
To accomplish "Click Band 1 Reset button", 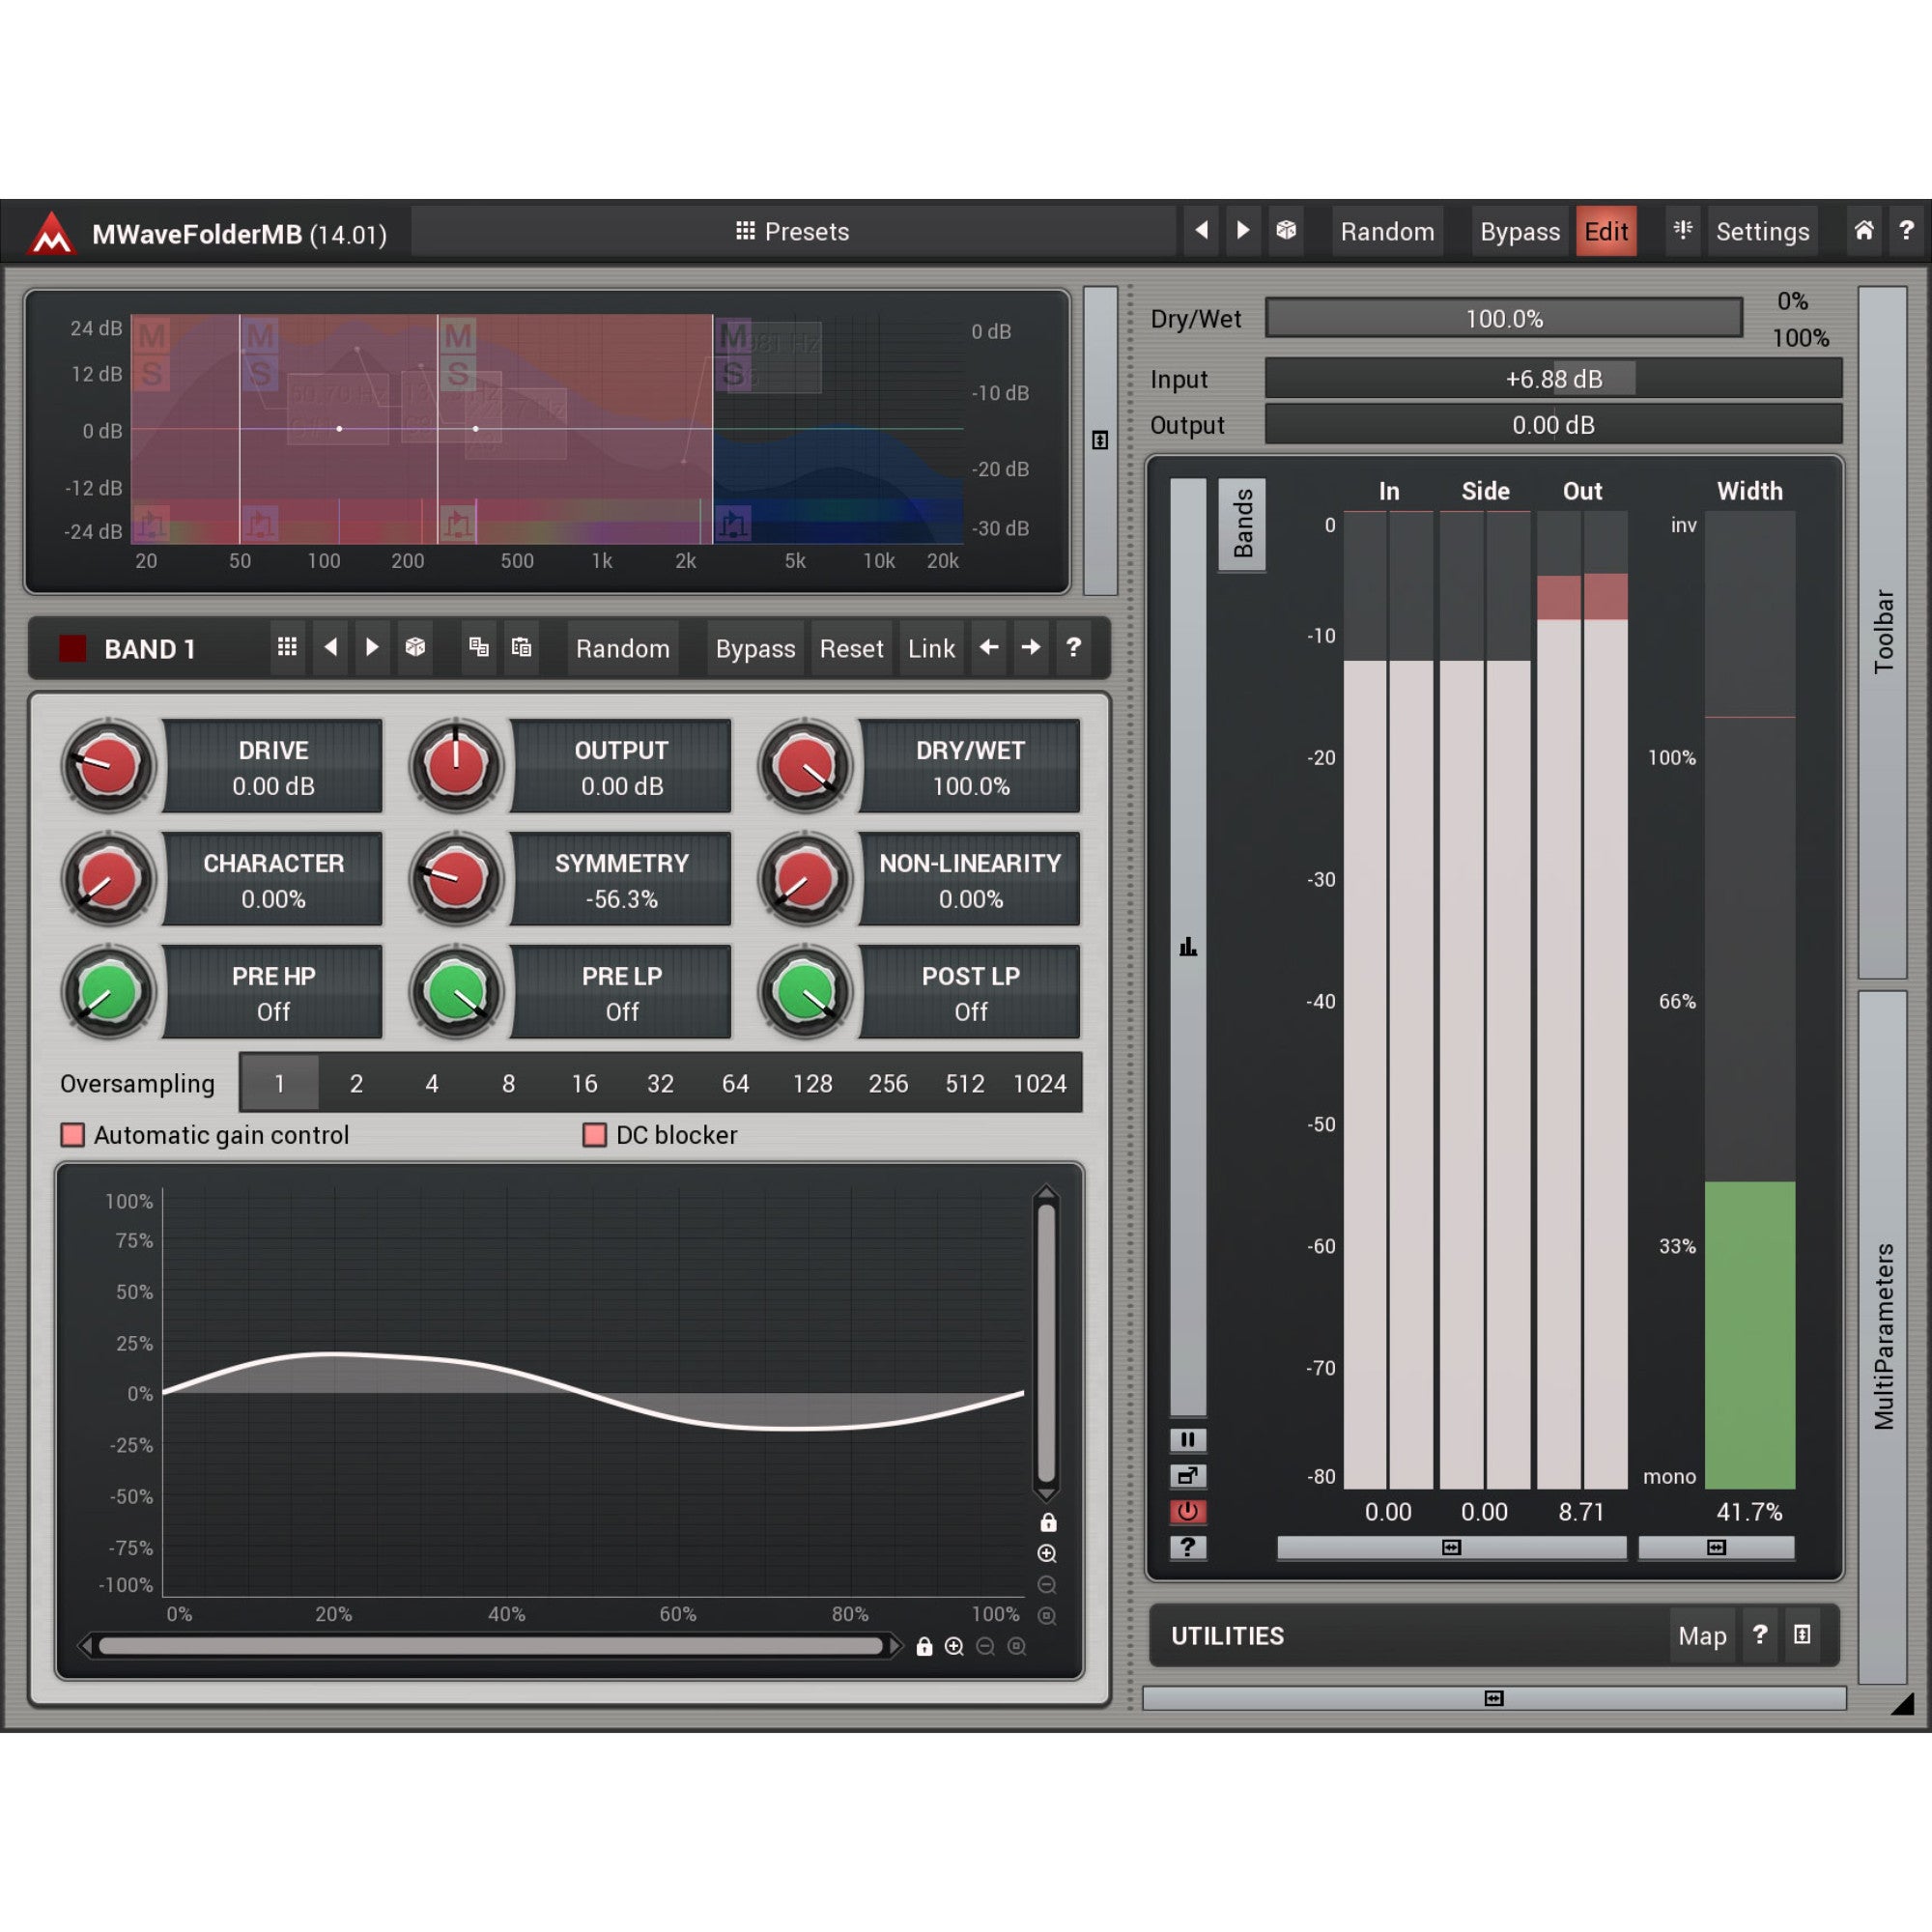I will tap(851, 649).
